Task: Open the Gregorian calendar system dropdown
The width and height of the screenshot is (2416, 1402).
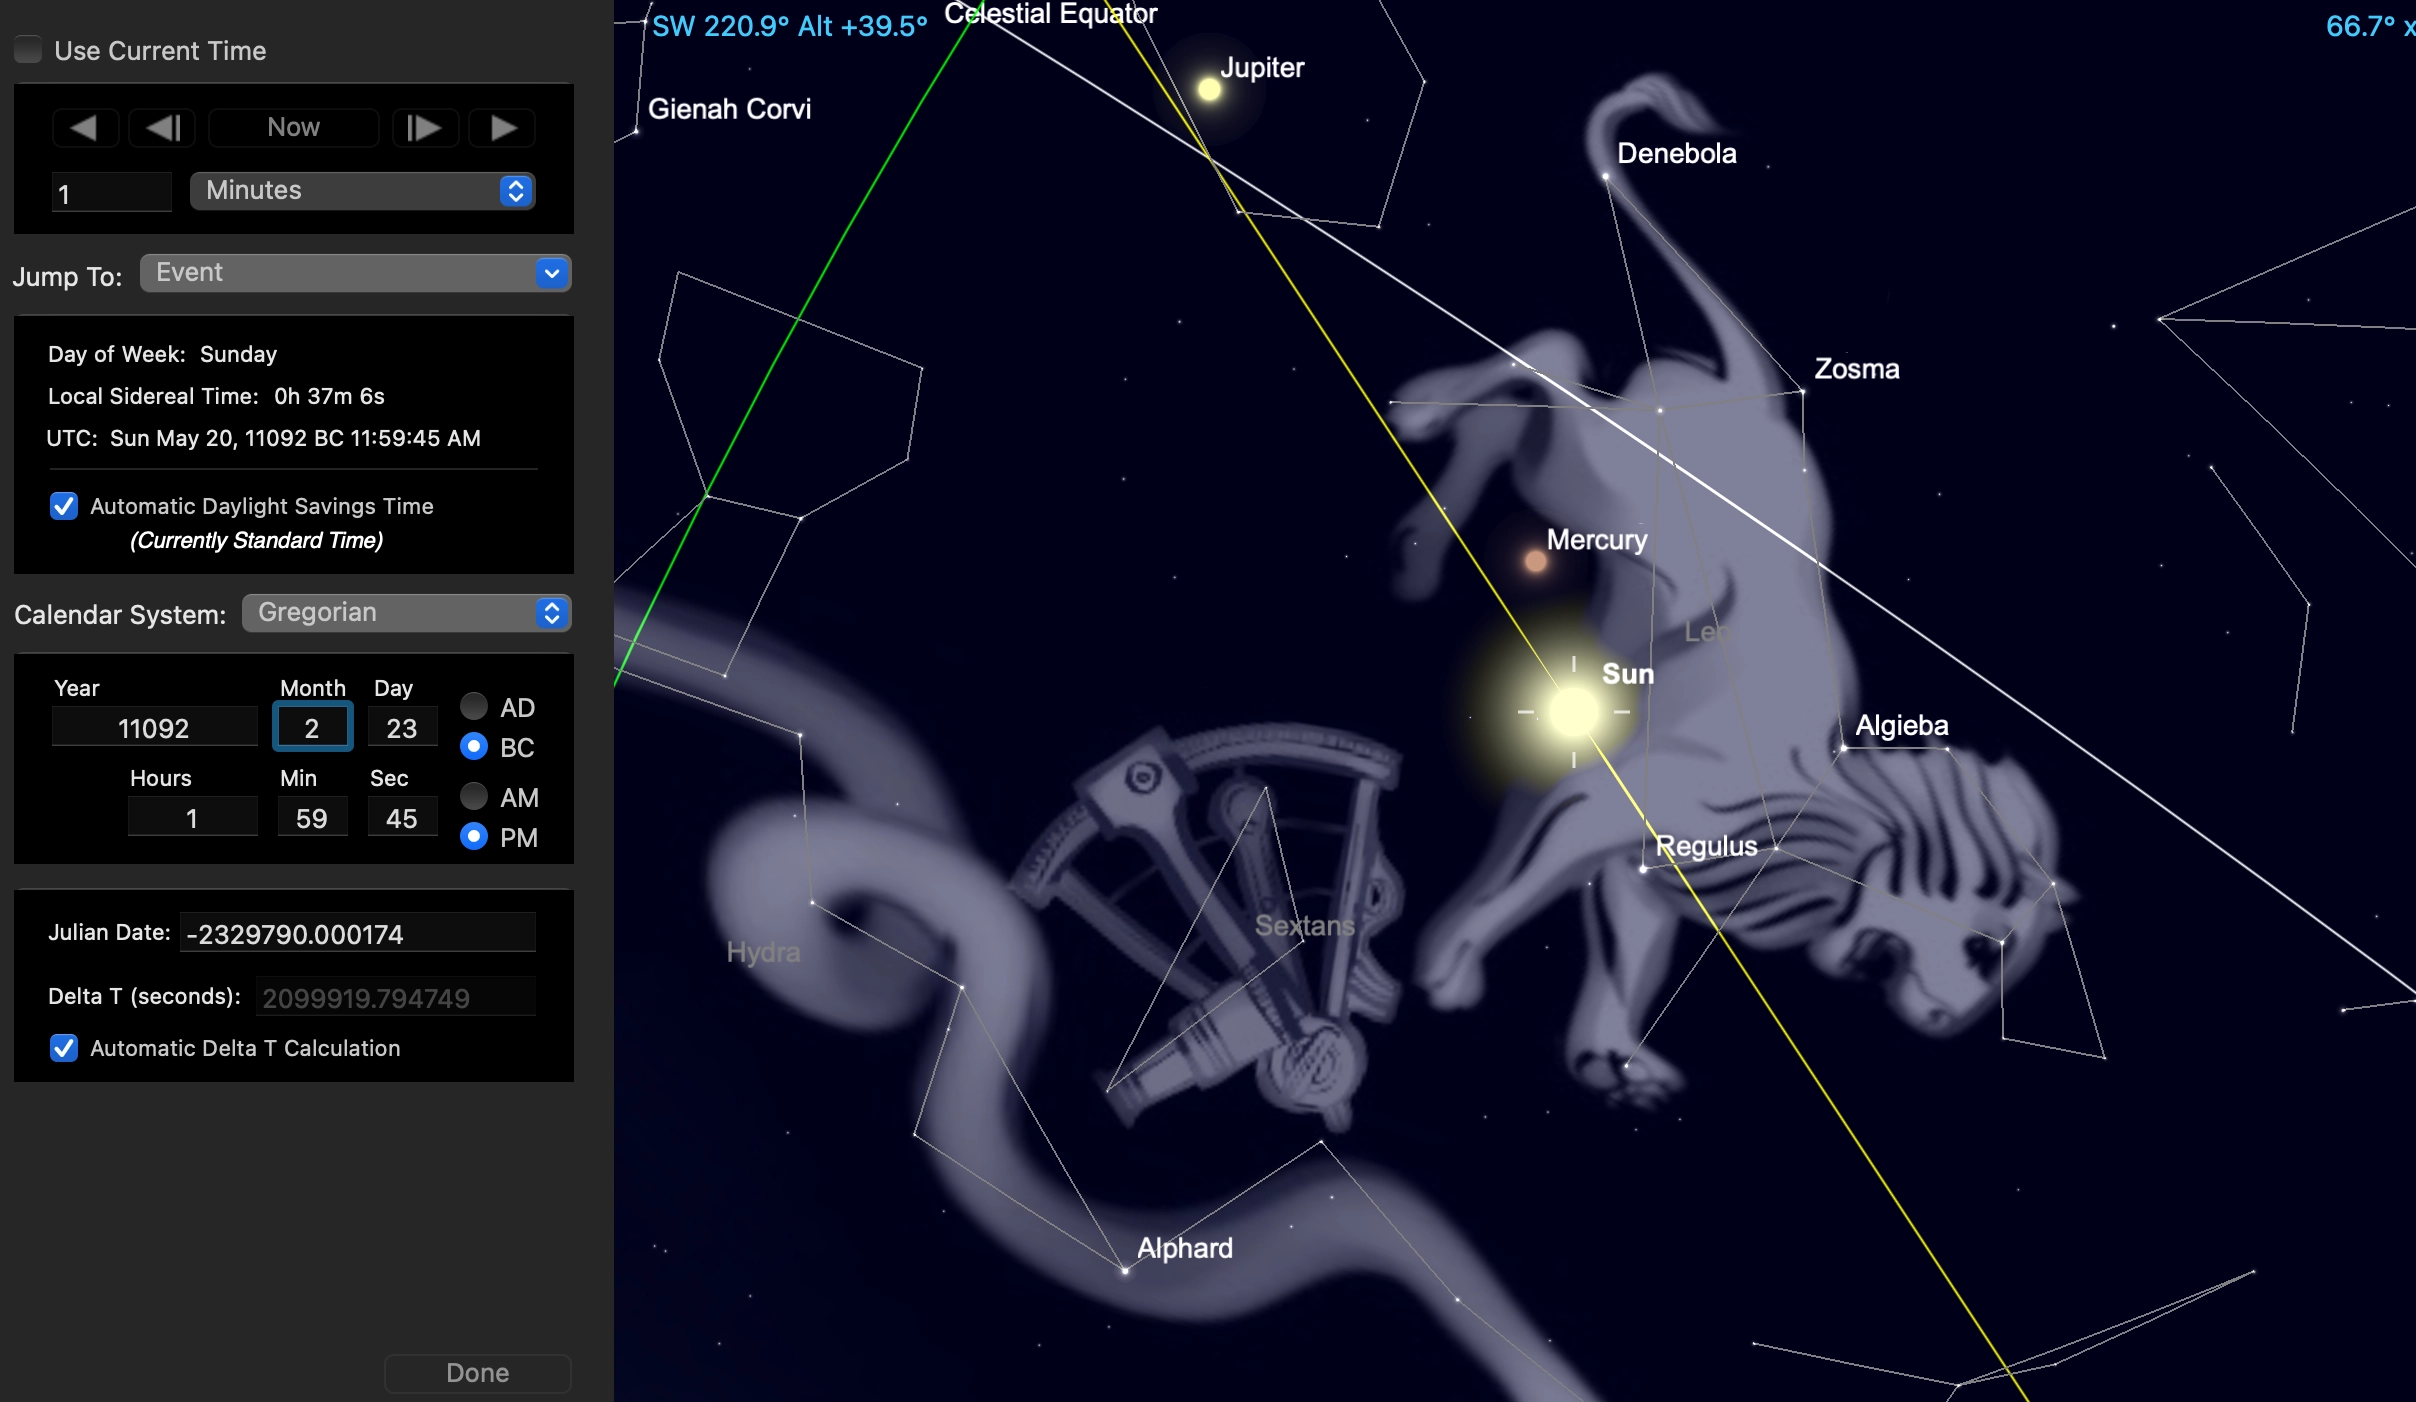Action: 406,613
